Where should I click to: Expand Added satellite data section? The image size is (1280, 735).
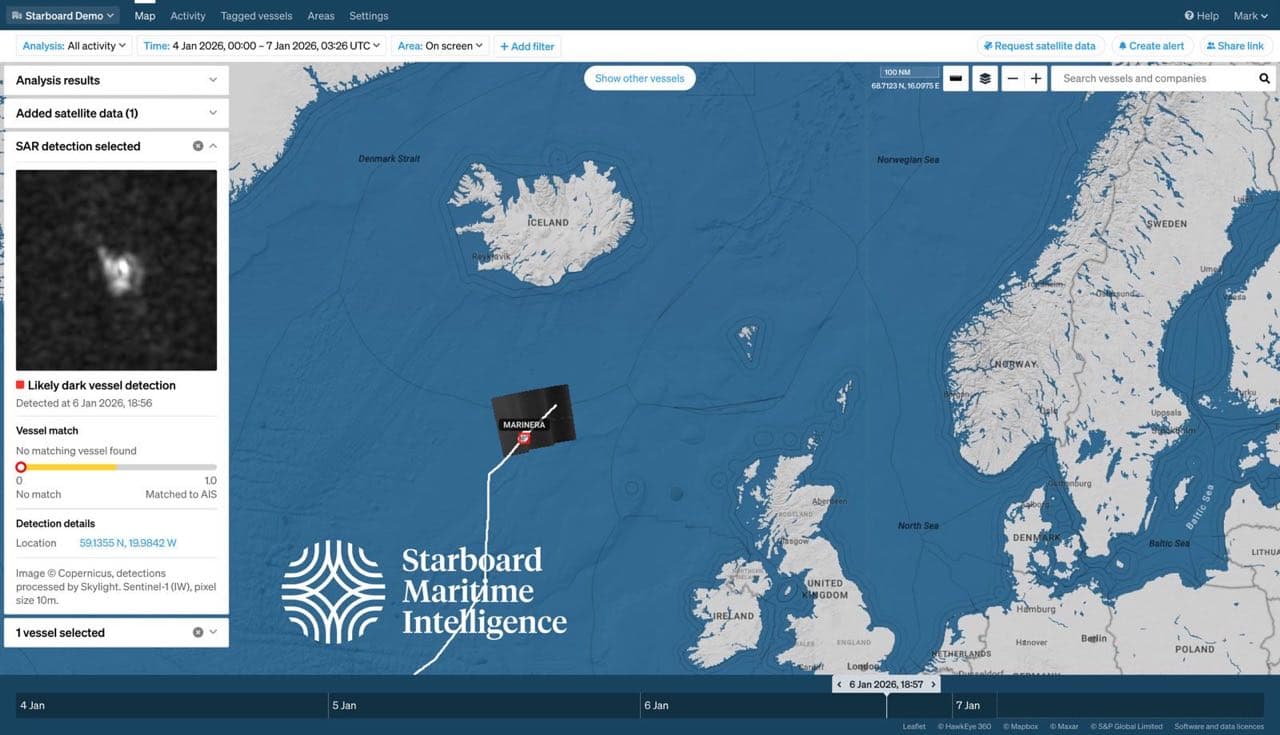click(213, 113)
